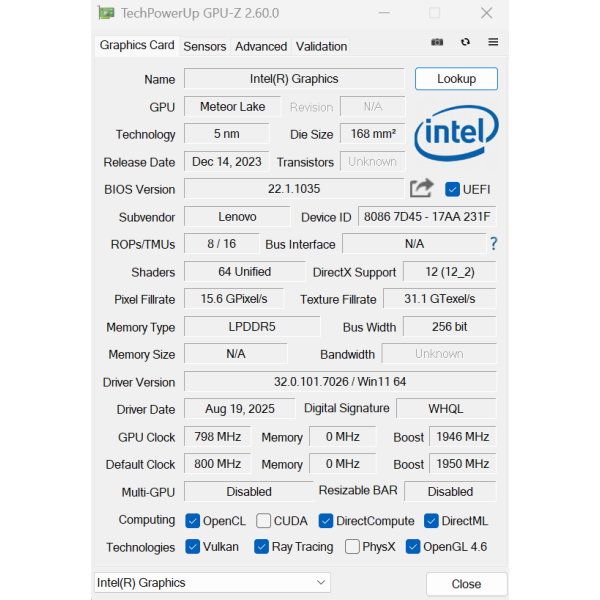Click the Default Clock Boost value 1950 MHz

click(463, 464)
